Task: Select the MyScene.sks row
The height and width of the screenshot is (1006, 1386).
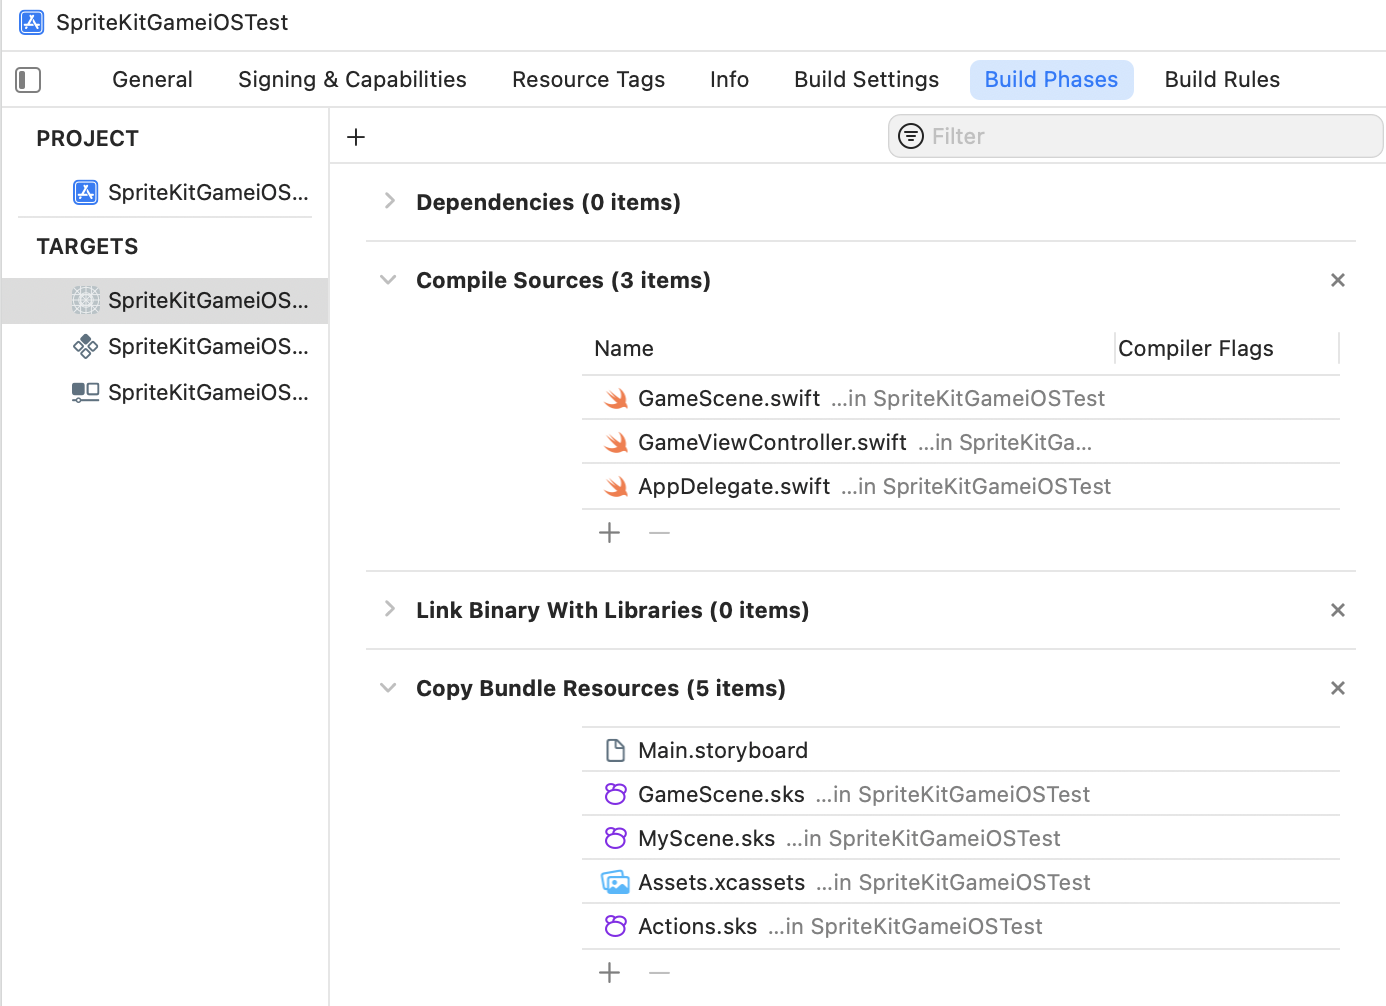Action: point(960,838)
